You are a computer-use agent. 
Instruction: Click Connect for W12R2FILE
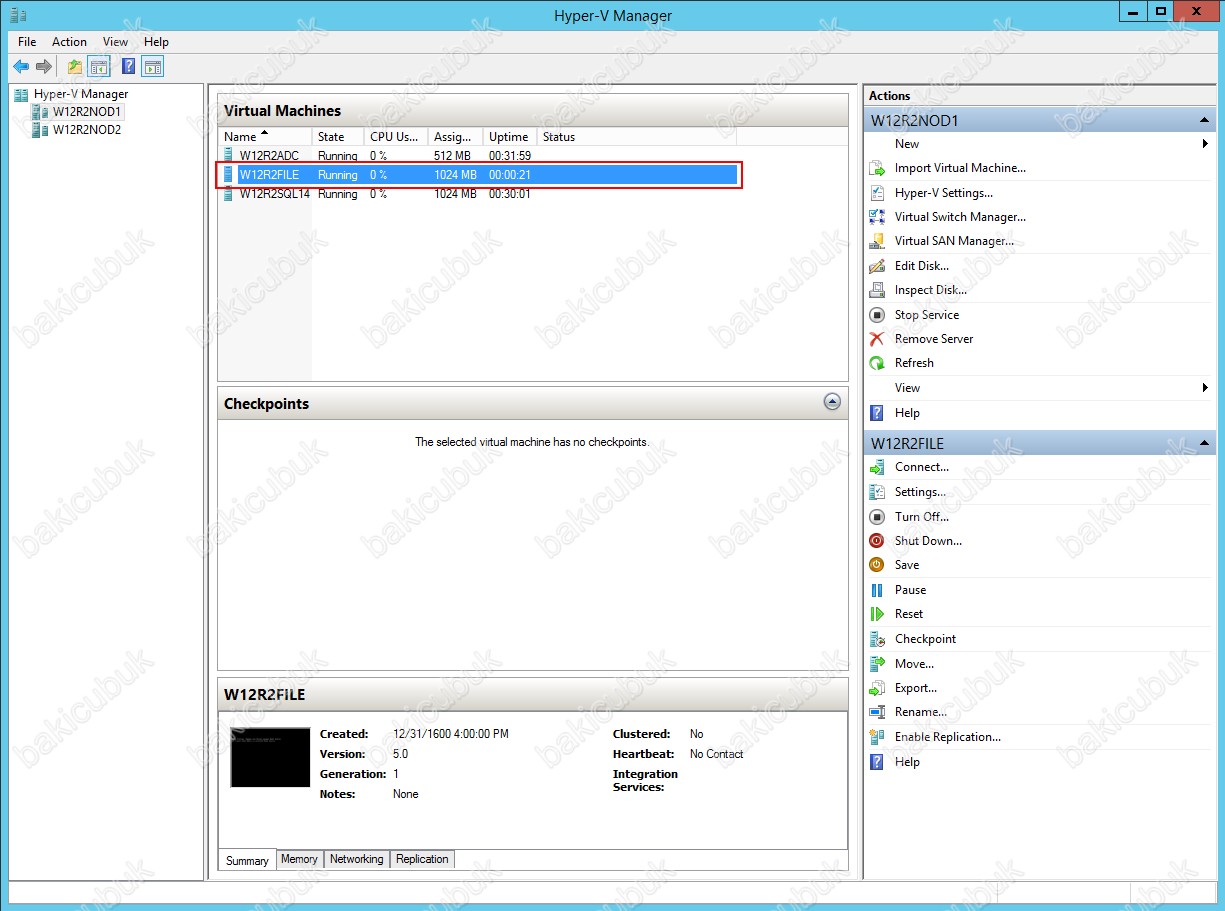pyautogui.click(x=922, y=467)
